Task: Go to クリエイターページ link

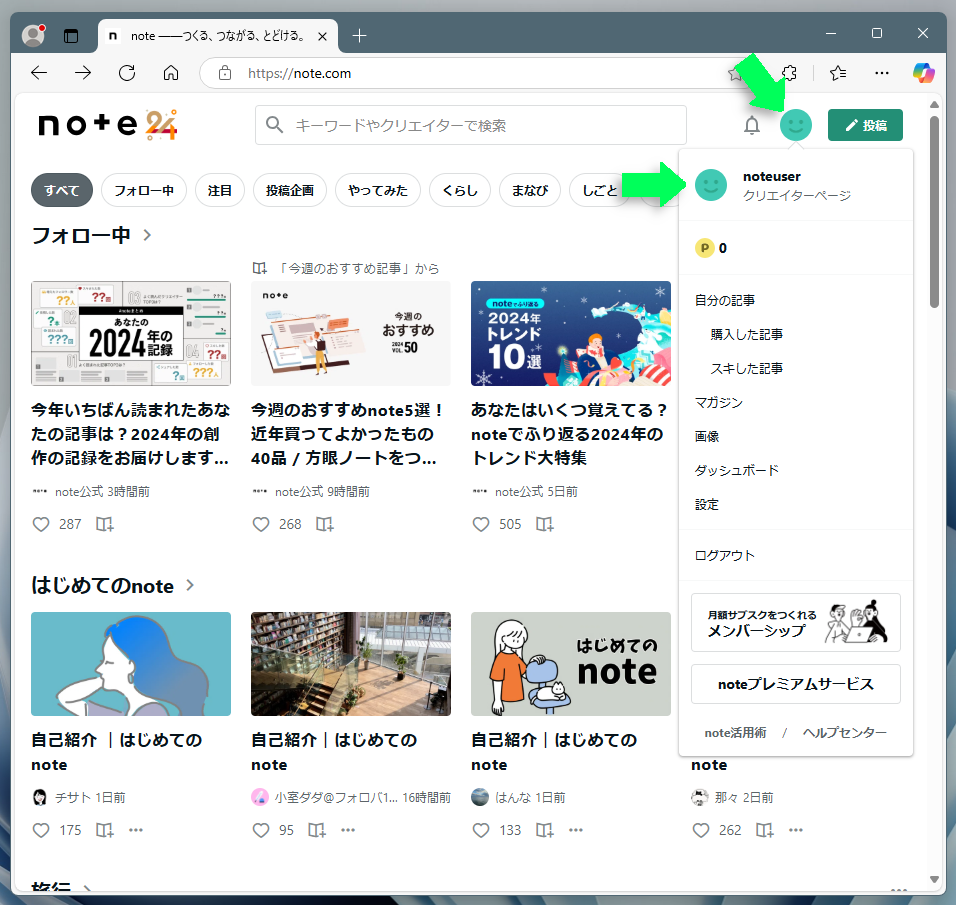Action: (x=797, y=195)
